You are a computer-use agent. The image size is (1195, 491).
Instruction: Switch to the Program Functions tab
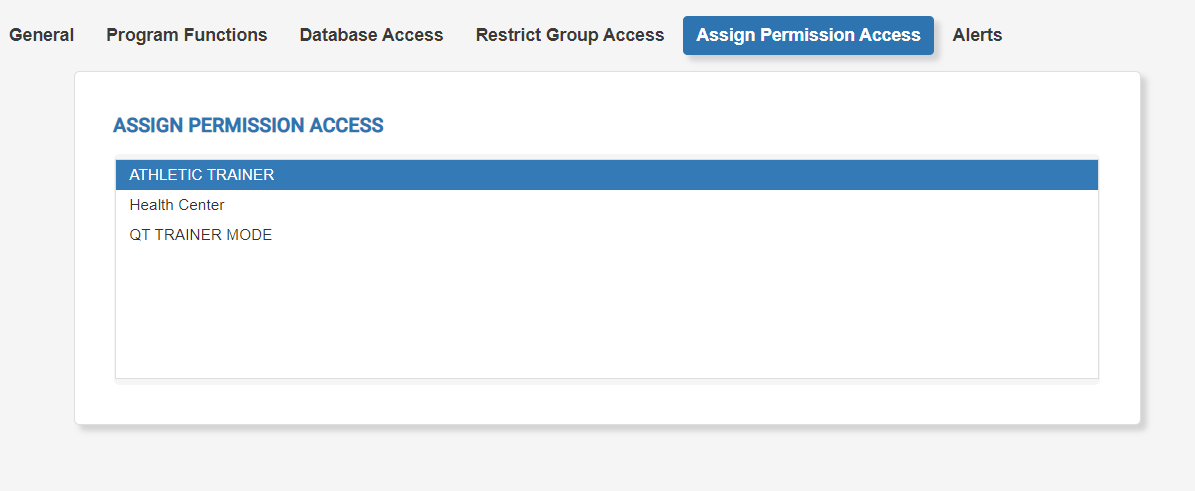coord(187,35)
